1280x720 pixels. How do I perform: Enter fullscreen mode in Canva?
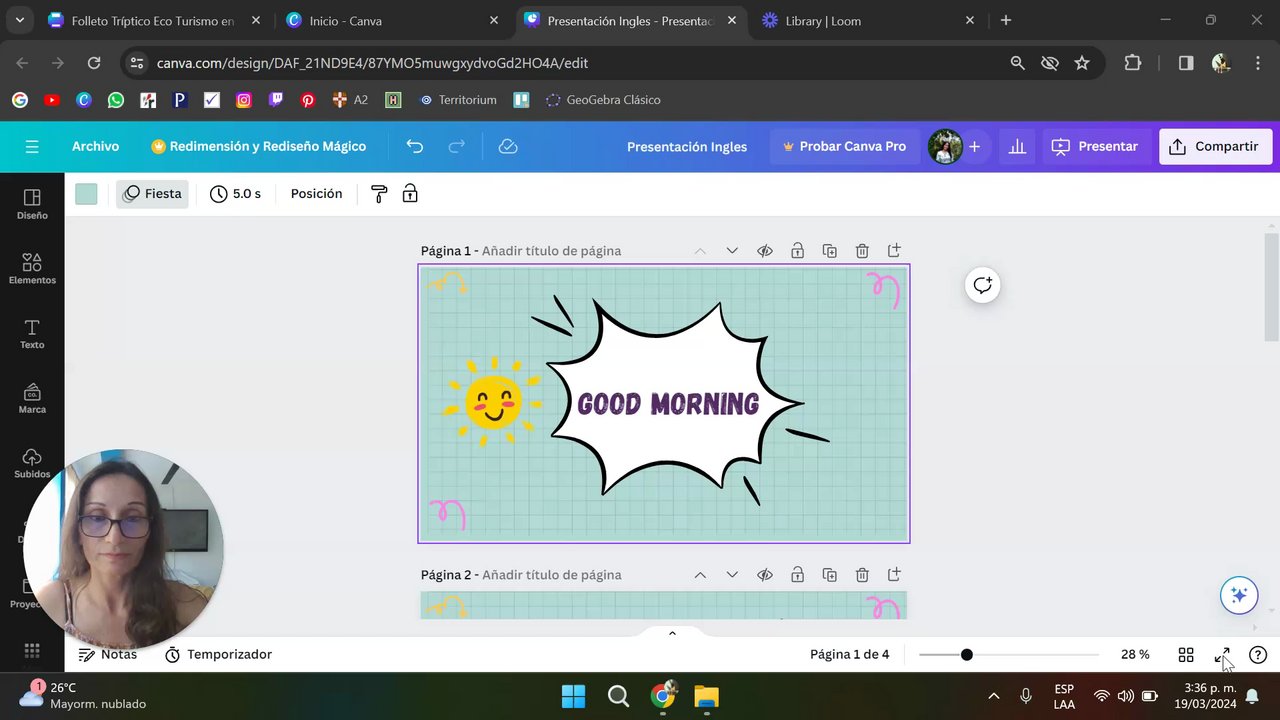pyautogui.click(x=1222, y=655)
